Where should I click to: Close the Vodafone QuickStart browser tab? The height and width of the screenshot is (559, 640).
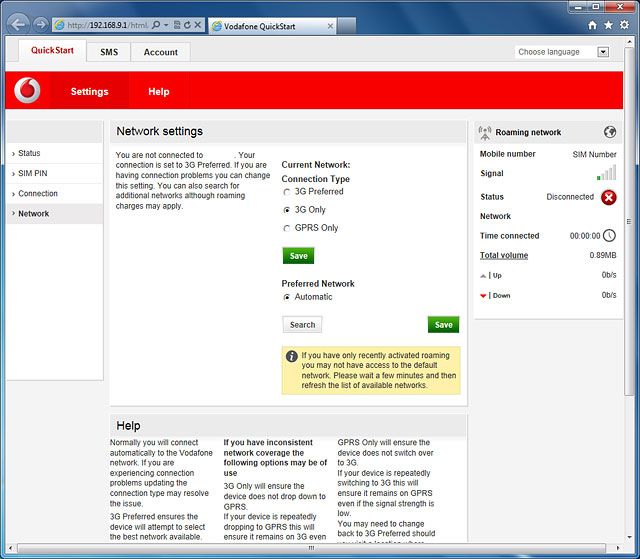coord(330,26)
